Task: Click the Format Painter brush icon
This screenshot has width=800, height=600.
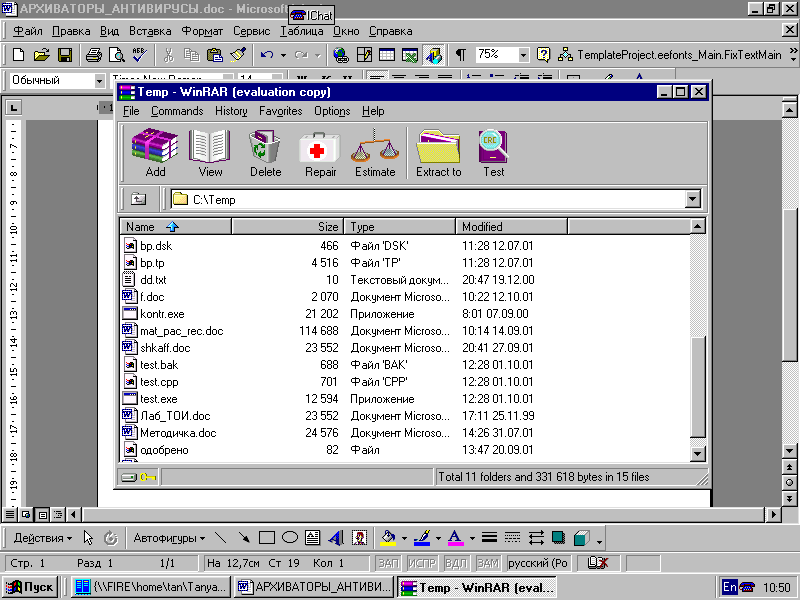Action: (238, 55)
